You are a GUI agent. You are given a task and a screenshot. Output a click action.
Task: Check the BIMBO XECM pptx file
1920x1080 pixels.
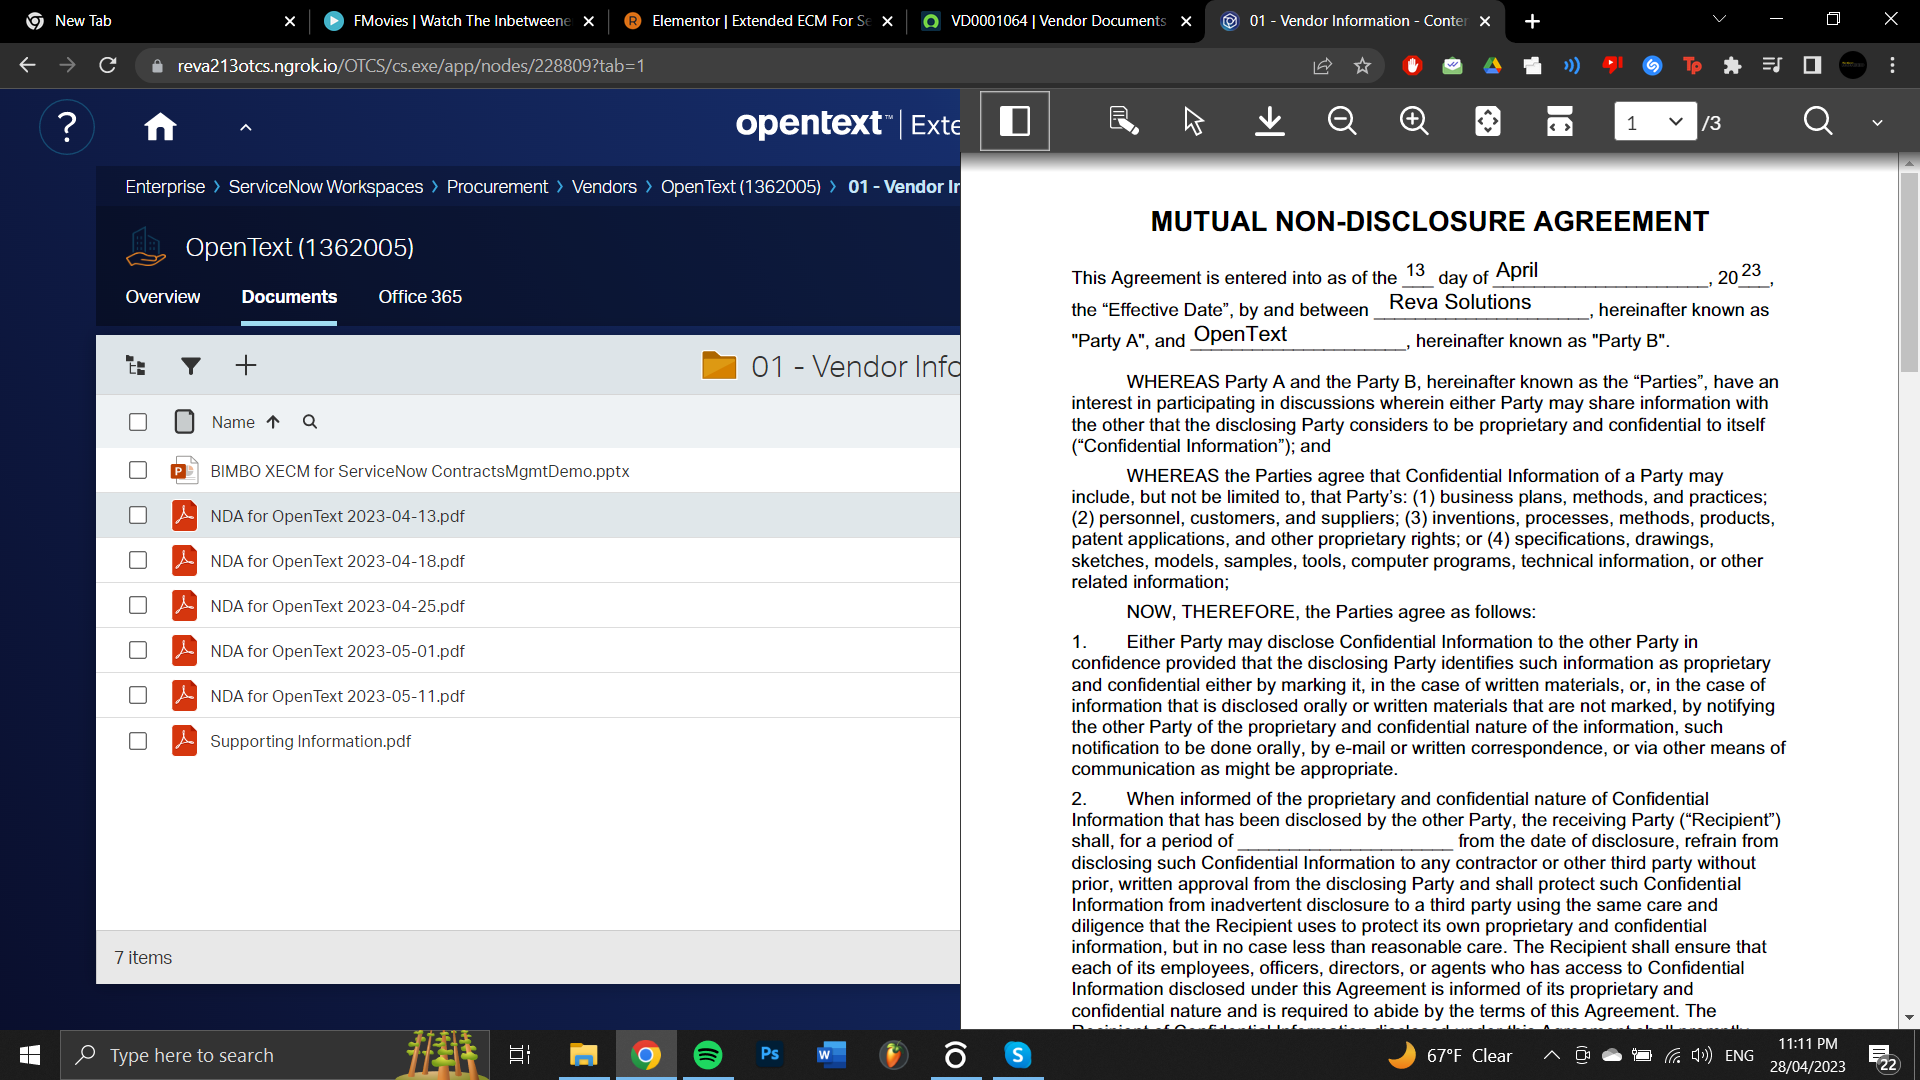coord(138,470)
